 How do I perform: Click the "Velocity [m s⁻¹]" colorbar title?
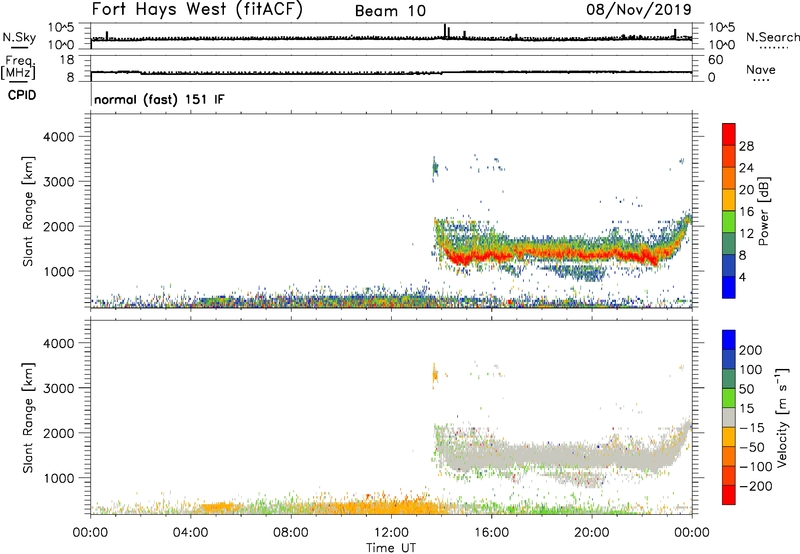(781, 417)
